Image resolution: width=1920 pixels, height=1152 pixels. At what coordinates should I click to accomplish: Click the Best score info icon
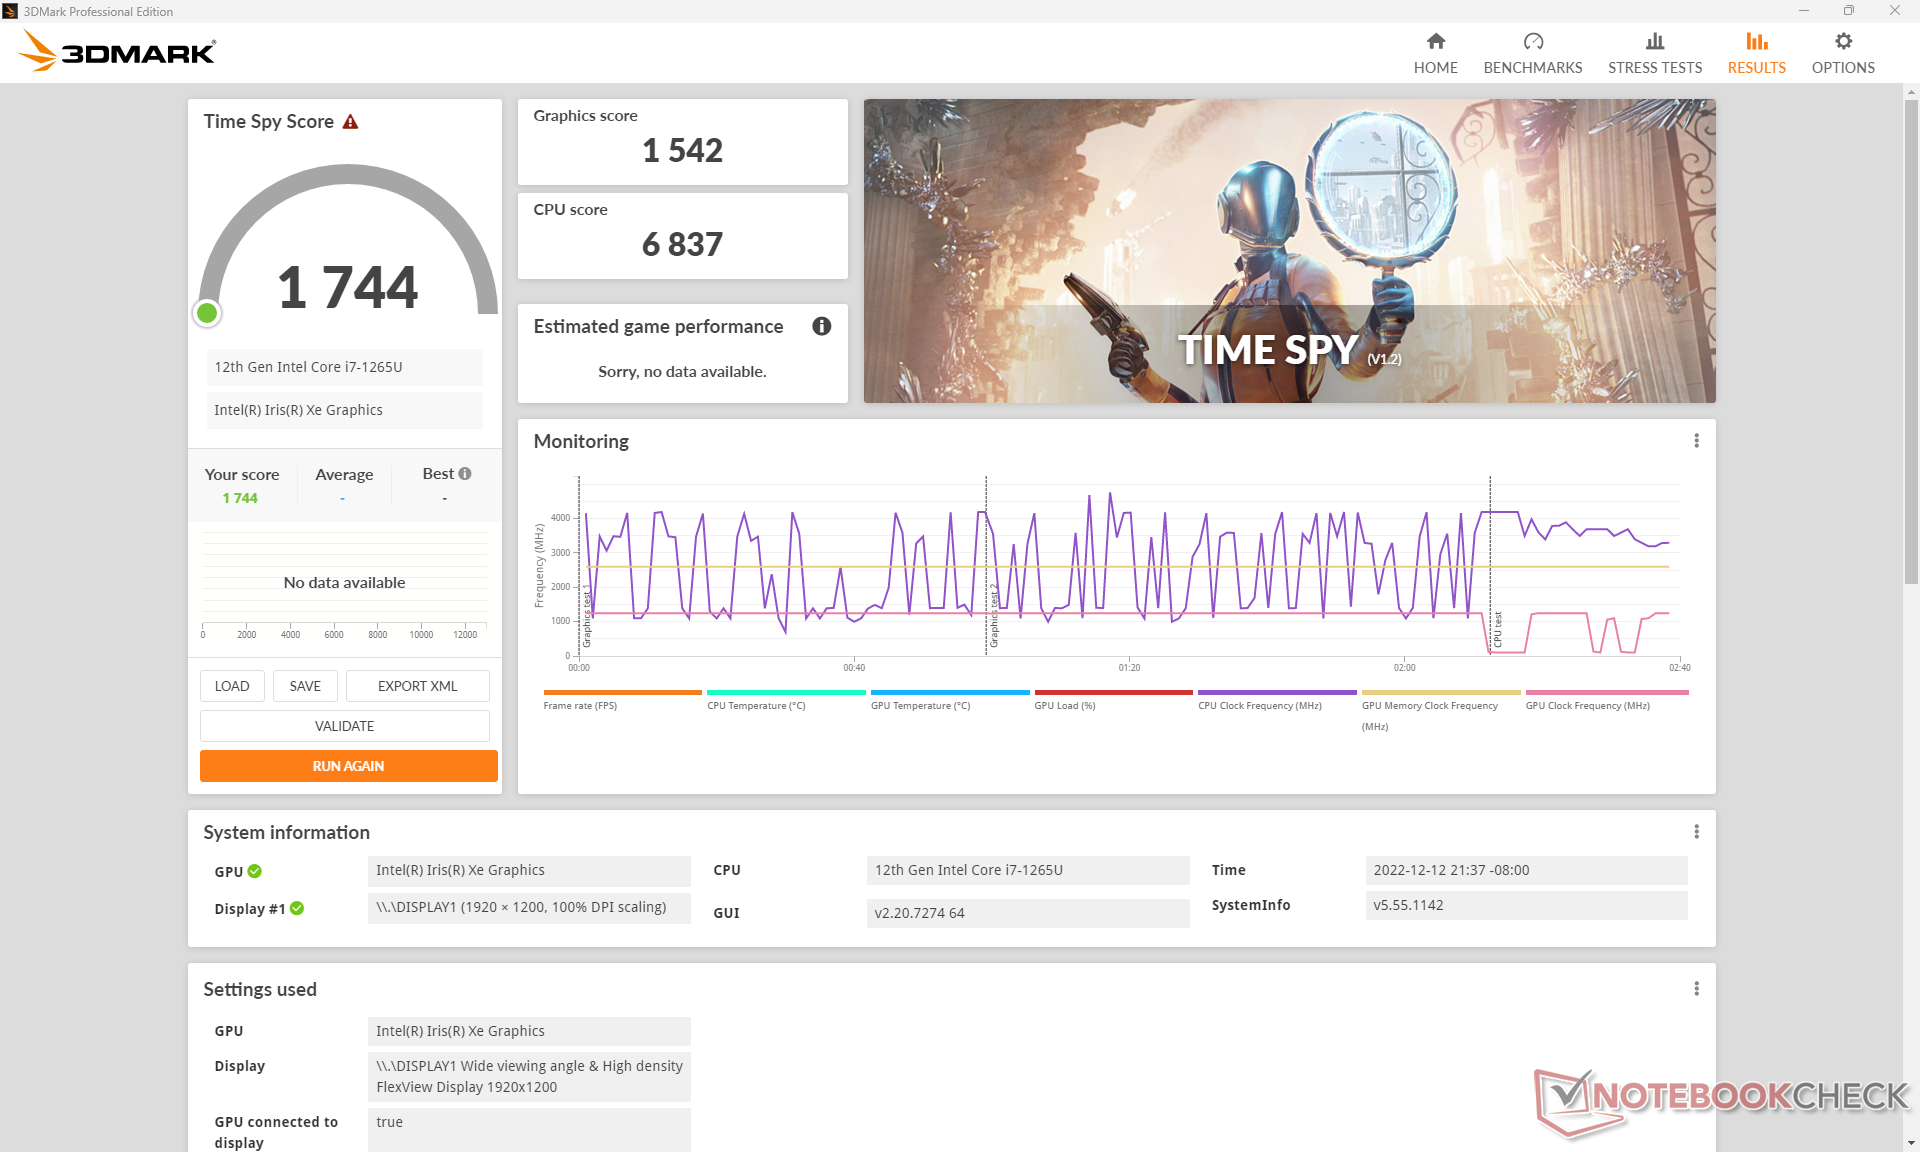[465, 474]
